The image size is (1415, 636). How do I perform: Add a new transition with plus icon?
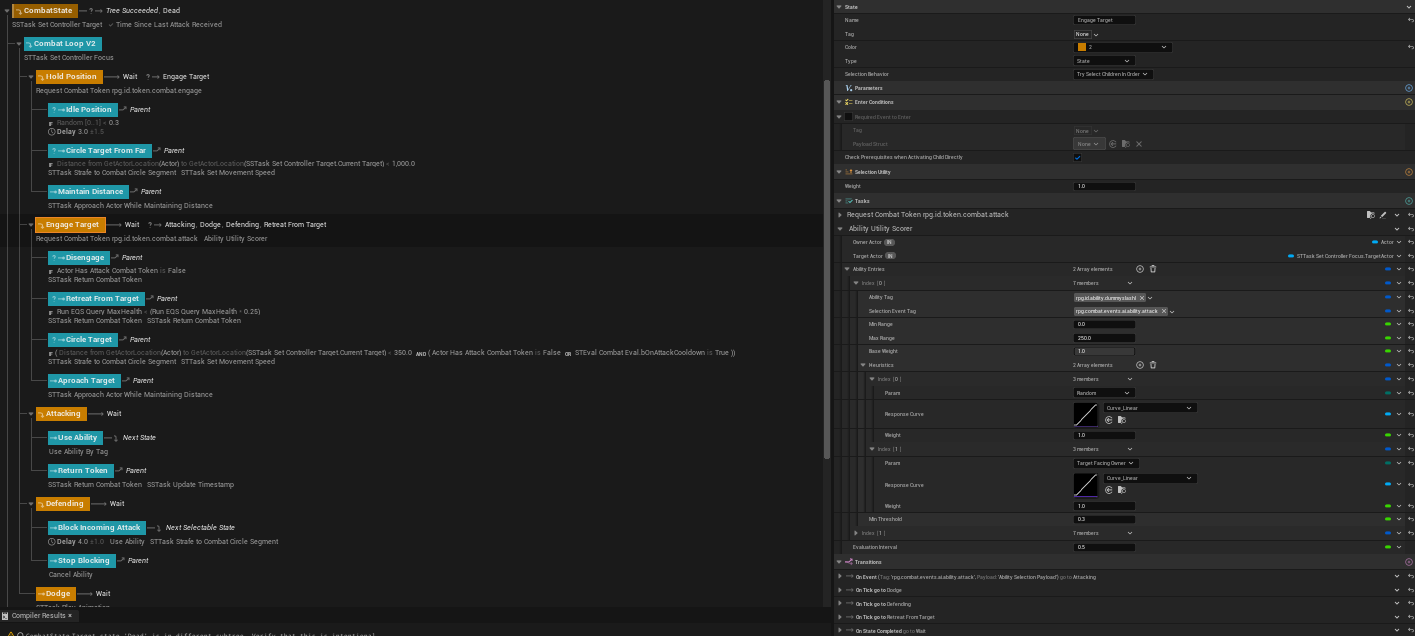pos(1409,562)
